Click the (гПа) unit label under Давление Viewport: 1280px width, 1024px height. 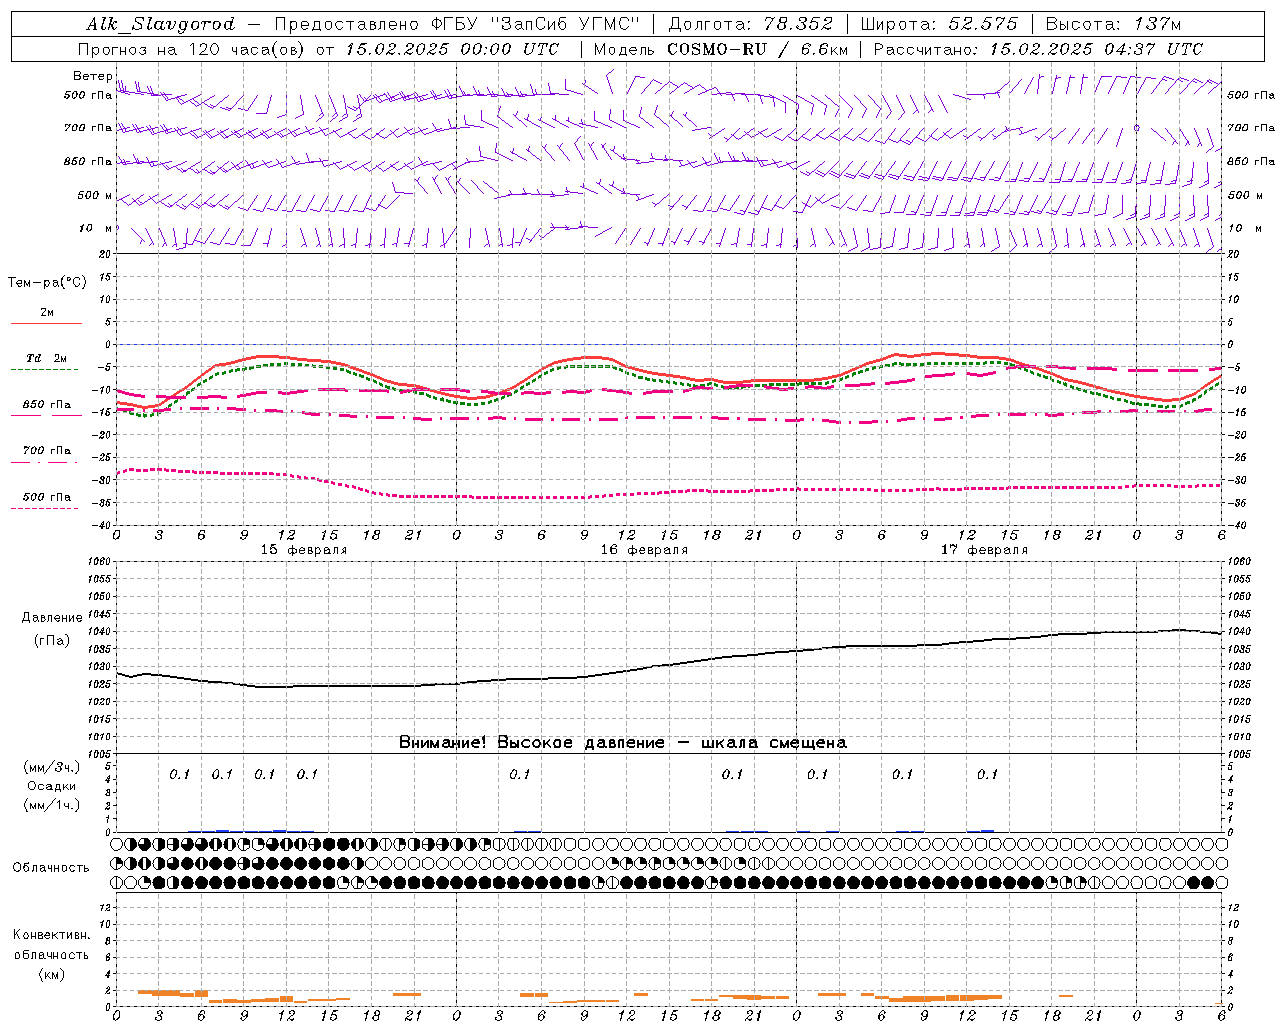52,640
